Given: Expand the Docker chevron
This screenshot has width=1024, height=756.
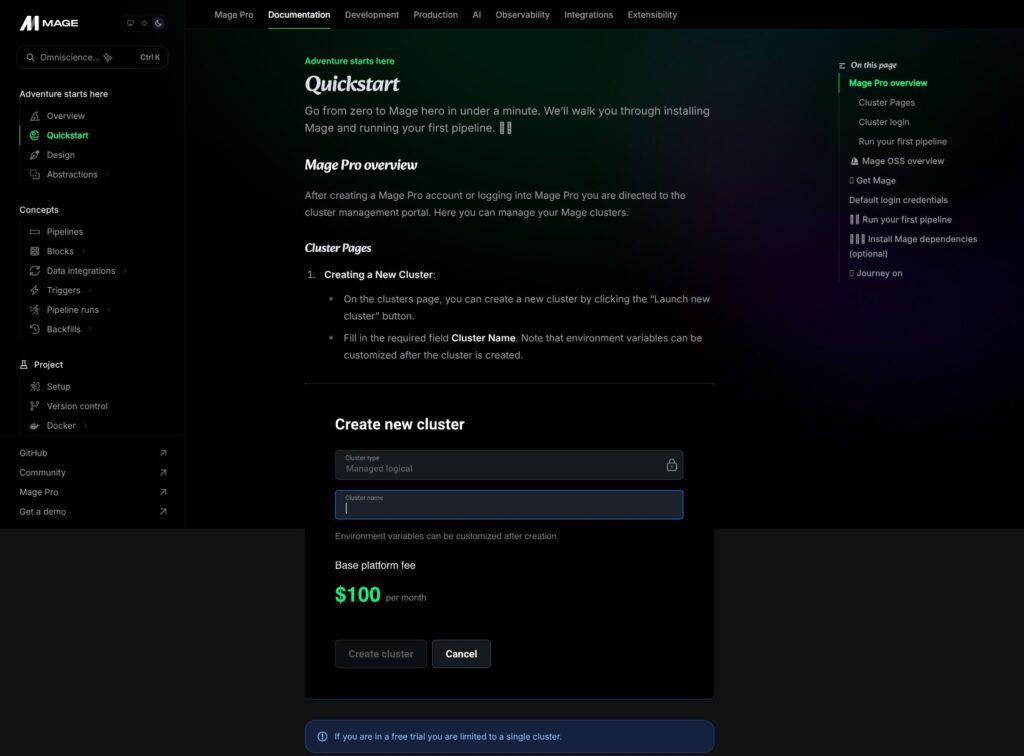Looking at the screenshot, I should coord(86,426).
